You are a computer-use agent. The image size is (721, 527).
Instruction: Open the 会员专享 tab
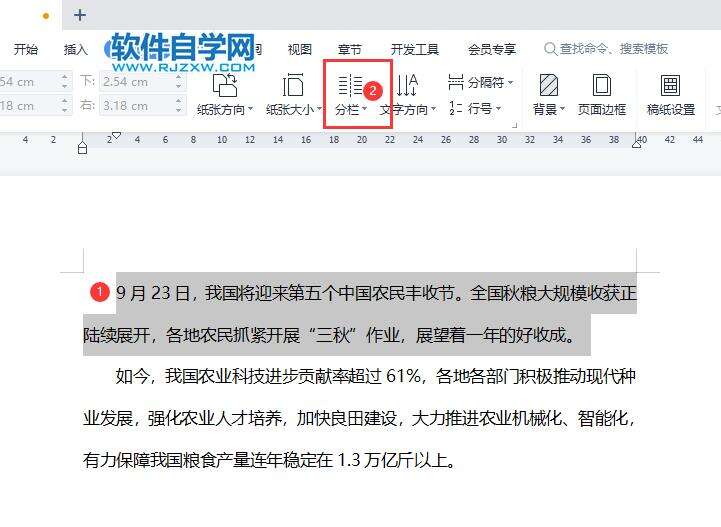pos(492,49)
